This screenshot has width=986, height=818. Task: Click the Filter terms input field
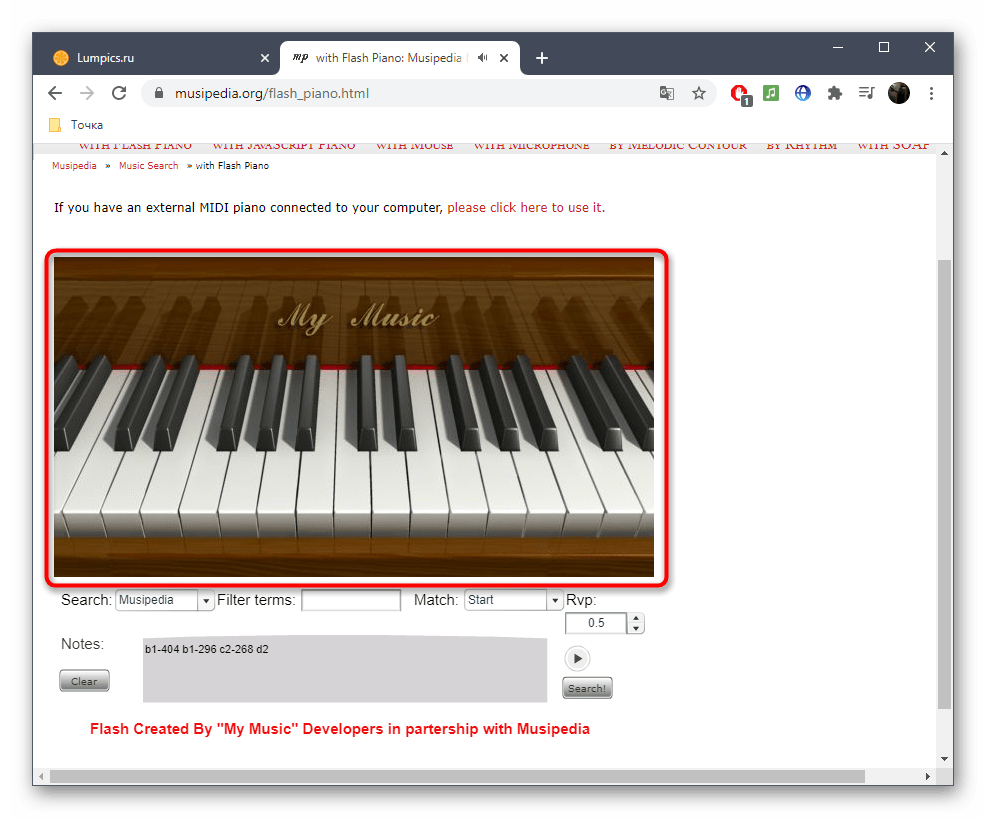(351, 601)
